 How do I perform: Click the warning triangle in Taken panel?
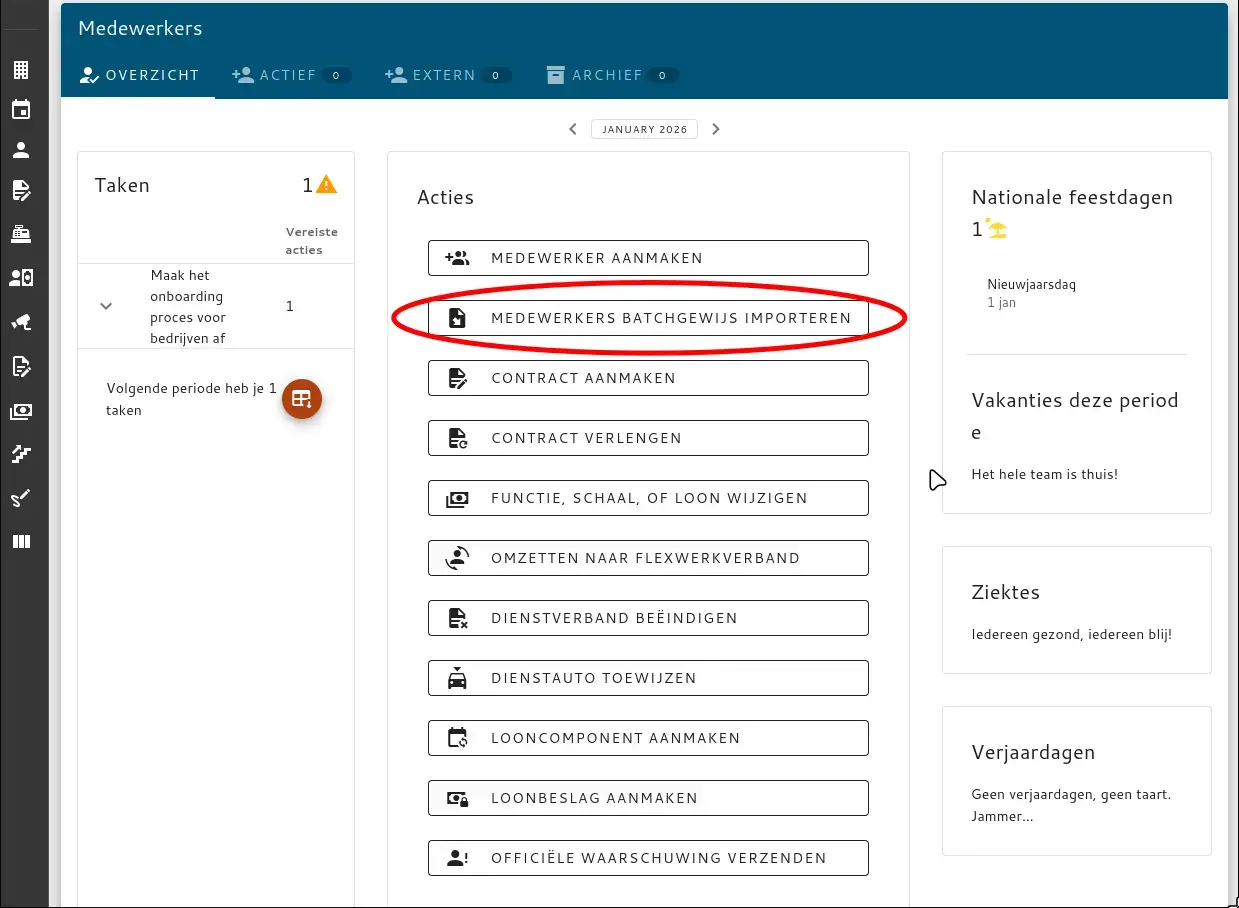coord(327,185)
